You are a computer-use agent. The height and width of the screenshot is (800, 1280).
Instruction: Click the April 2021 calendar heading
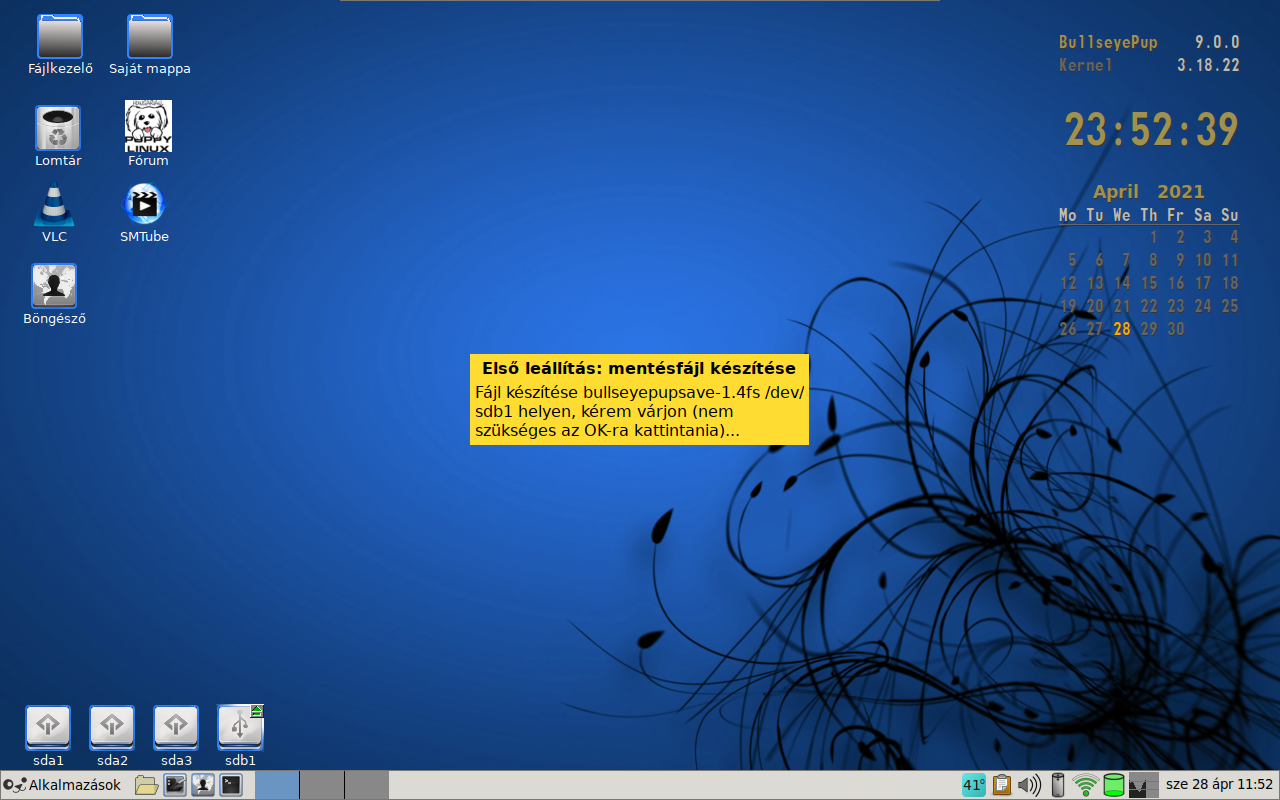click(x=1148, y=192)
